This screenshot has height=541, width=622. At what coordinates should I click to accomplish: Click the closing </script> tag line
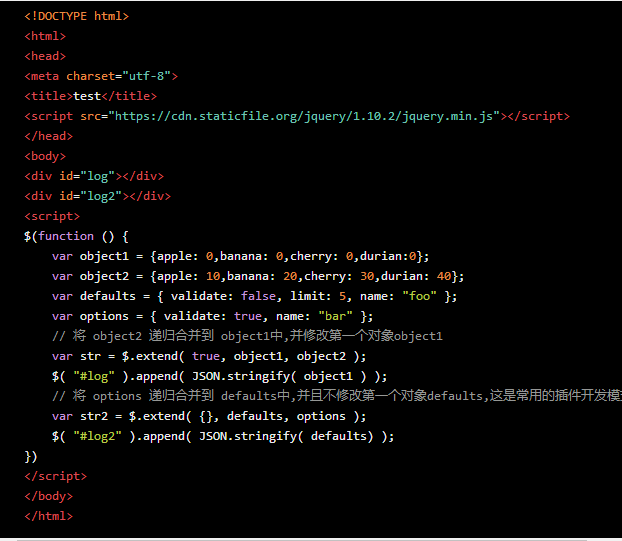click(x=56, y=476)
